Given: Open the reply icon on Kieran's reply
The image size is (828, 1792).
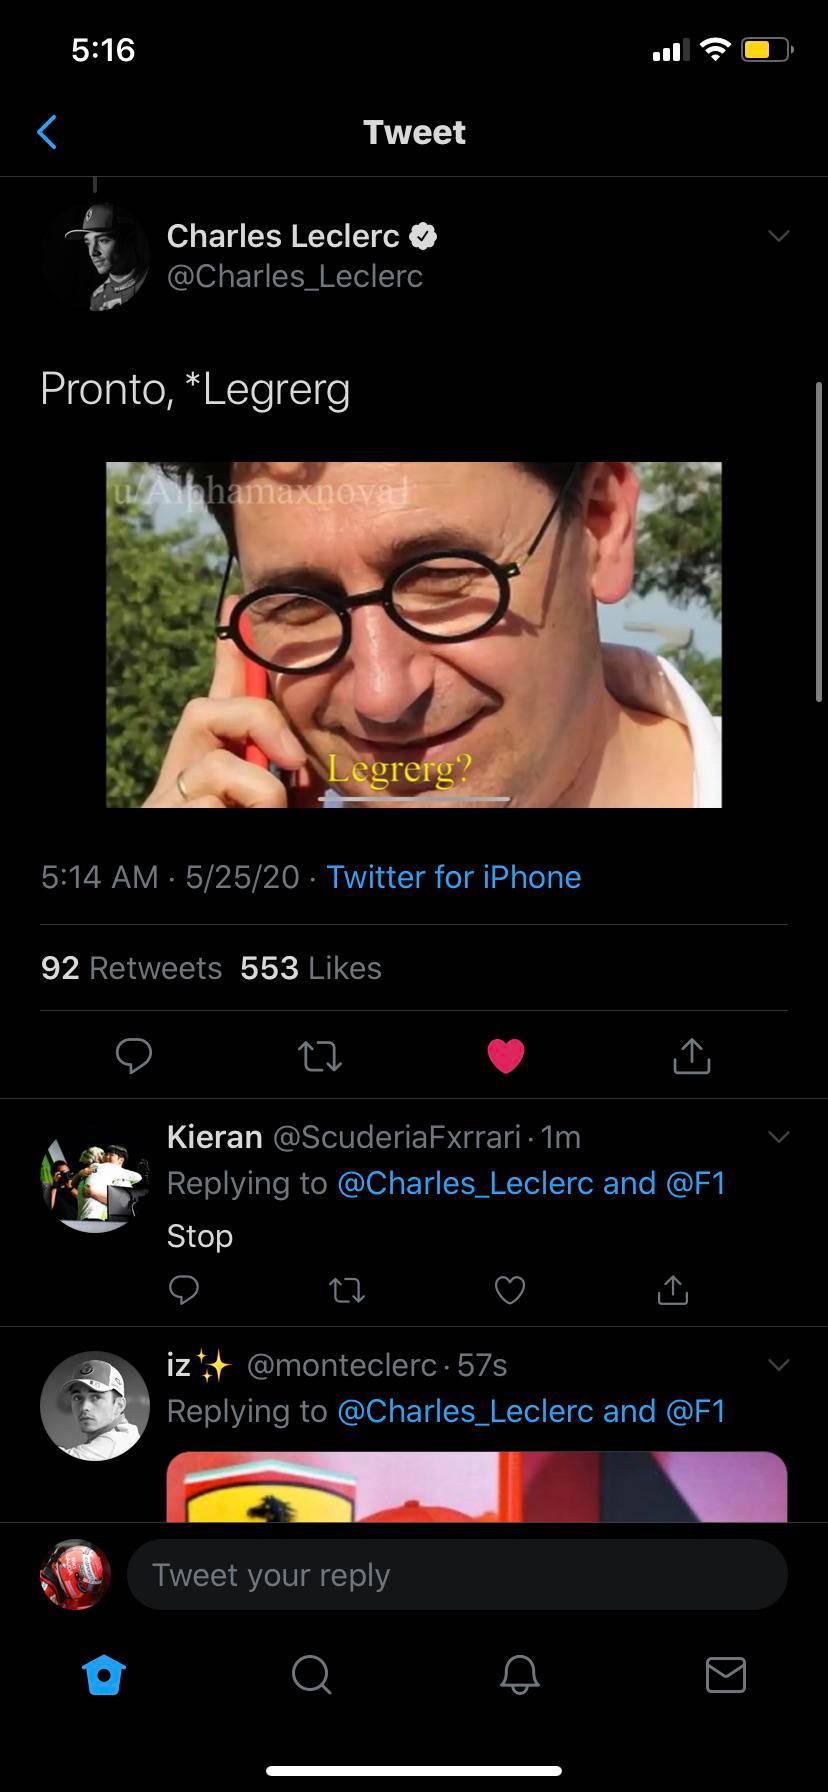Looking at the screenshot, I should [x=184, y=1290].
